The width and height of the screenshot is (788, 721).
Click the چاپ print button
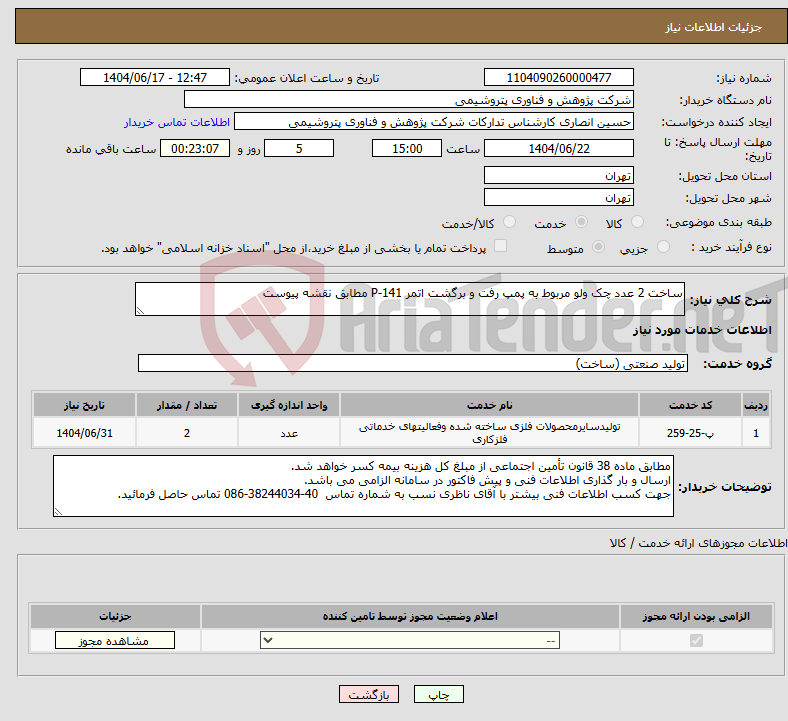(439, 694)
